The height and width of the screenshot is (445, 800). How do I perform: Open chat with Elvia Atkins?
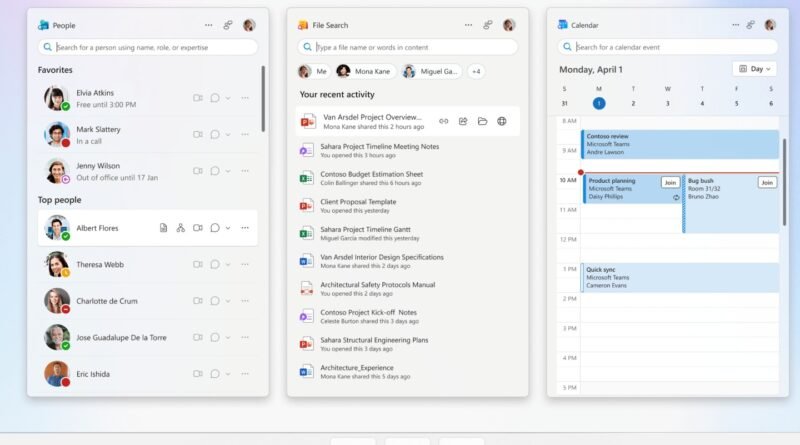215,98
